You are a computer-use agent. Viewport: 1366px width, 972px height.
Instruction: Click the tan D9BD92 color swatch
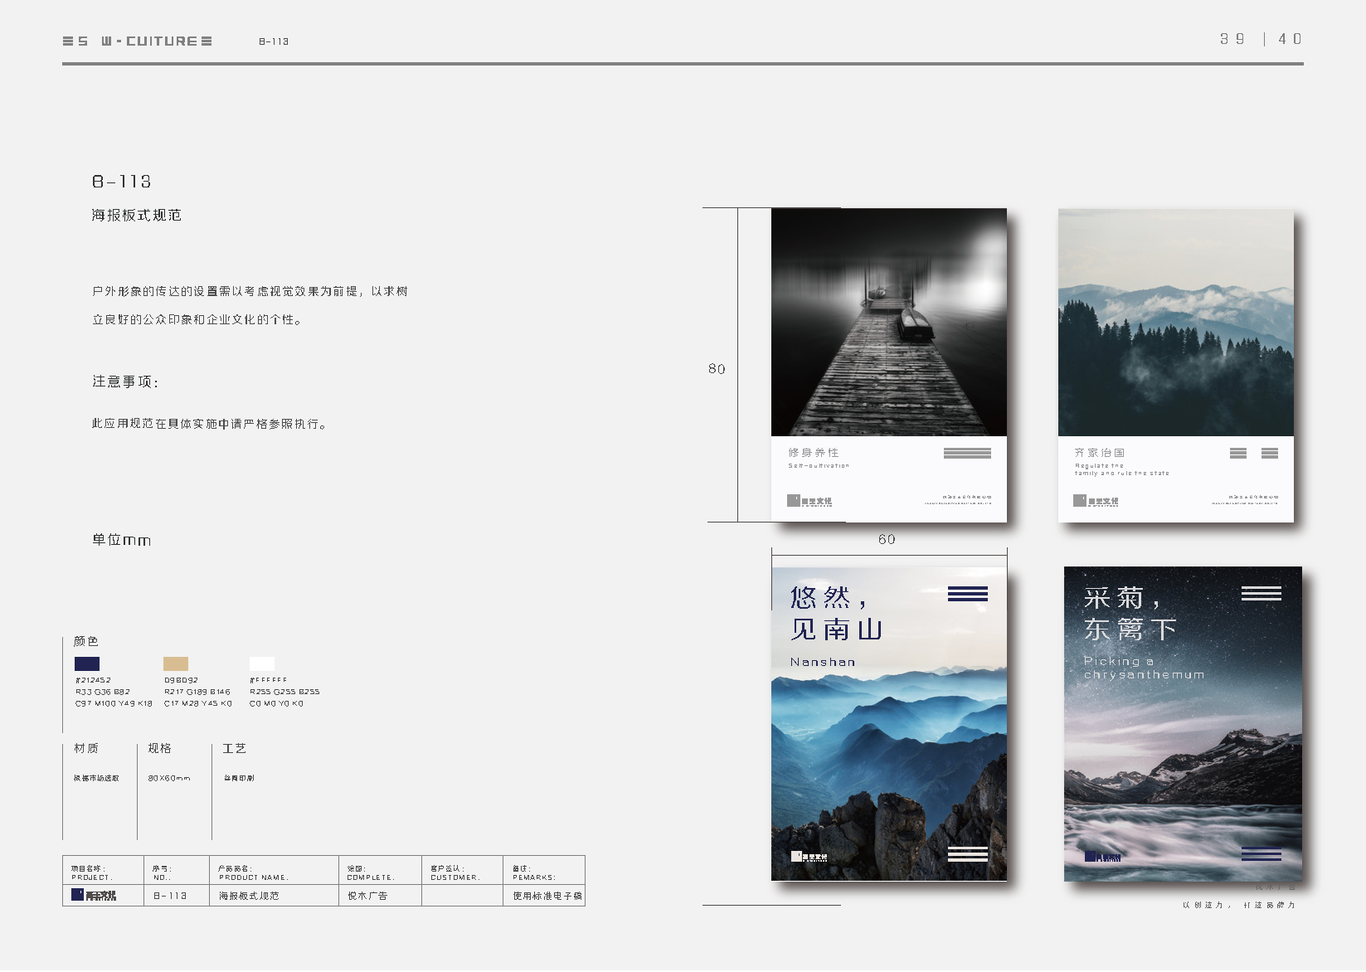(x=176, y=664)
